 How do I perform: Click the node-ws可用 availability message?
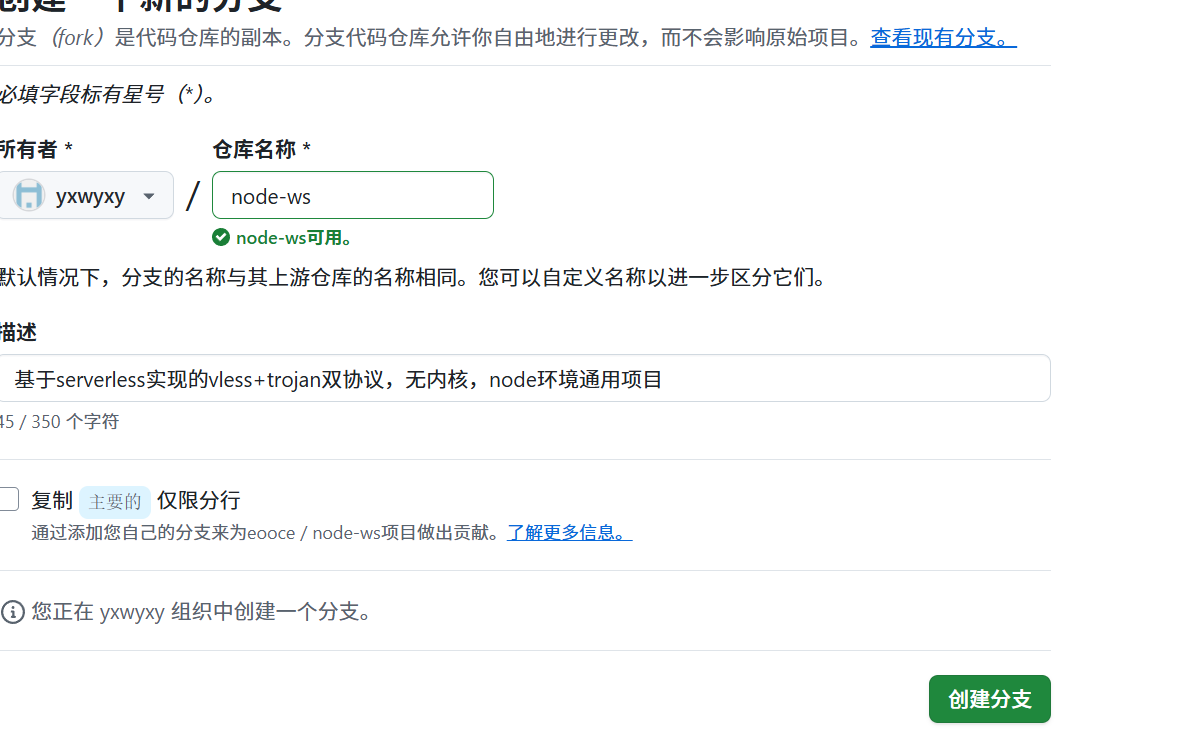coord(294,238)
